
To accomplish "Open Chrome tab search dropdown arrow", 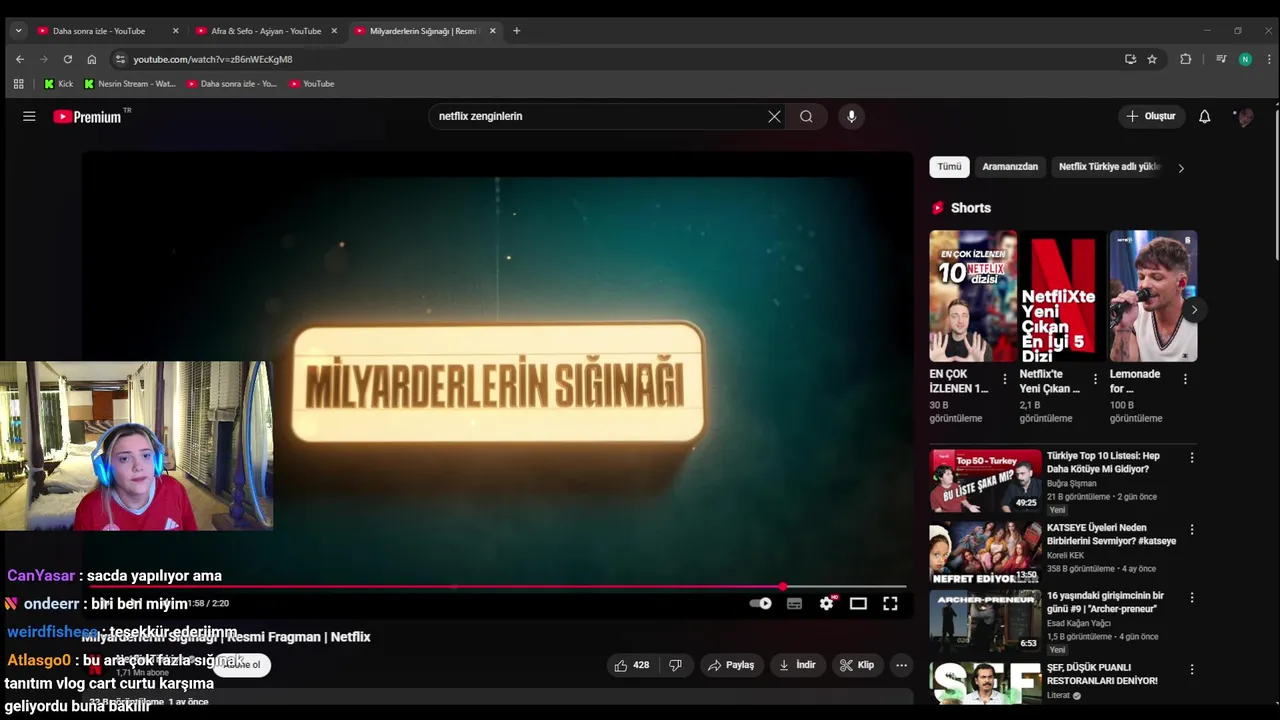I will pyautogui.click(x=18, y=31).
